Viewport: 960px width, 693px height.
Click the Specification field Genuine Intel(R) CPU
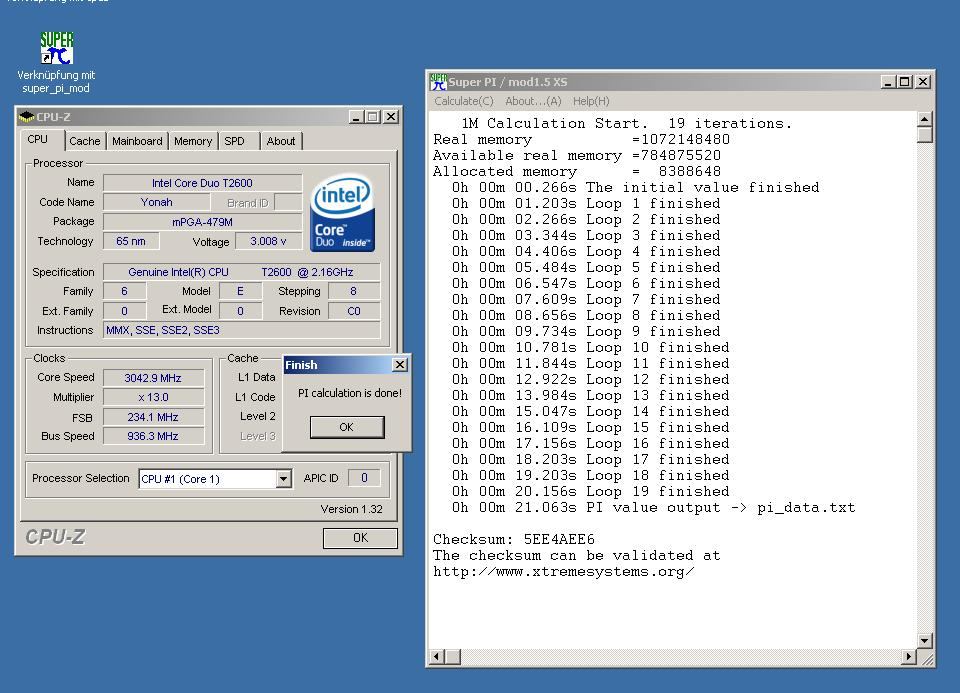point(241,272)
